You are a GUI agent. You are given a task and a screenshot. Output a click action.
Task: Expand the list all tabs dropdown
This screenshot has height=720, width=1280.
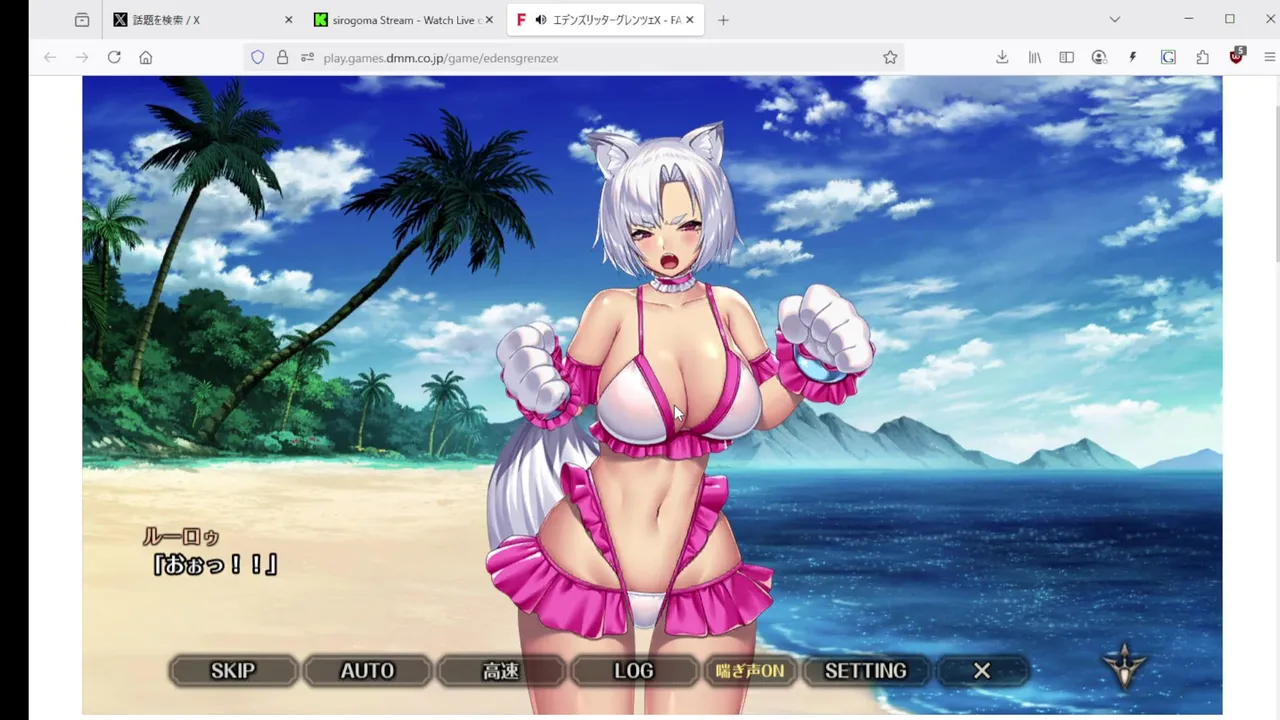[1115, 19]
